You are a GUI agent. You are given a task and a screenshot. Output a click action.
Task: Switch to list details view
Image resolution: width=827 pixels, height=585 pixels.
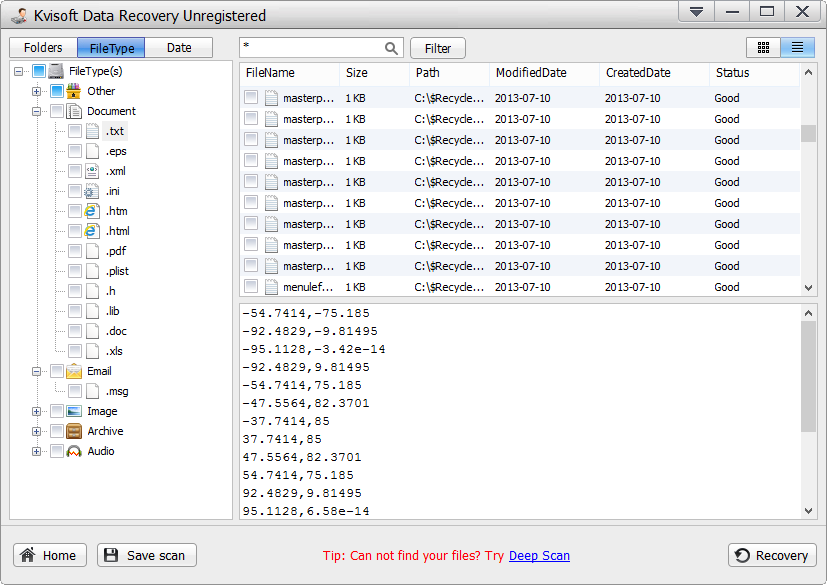(797, 48)
